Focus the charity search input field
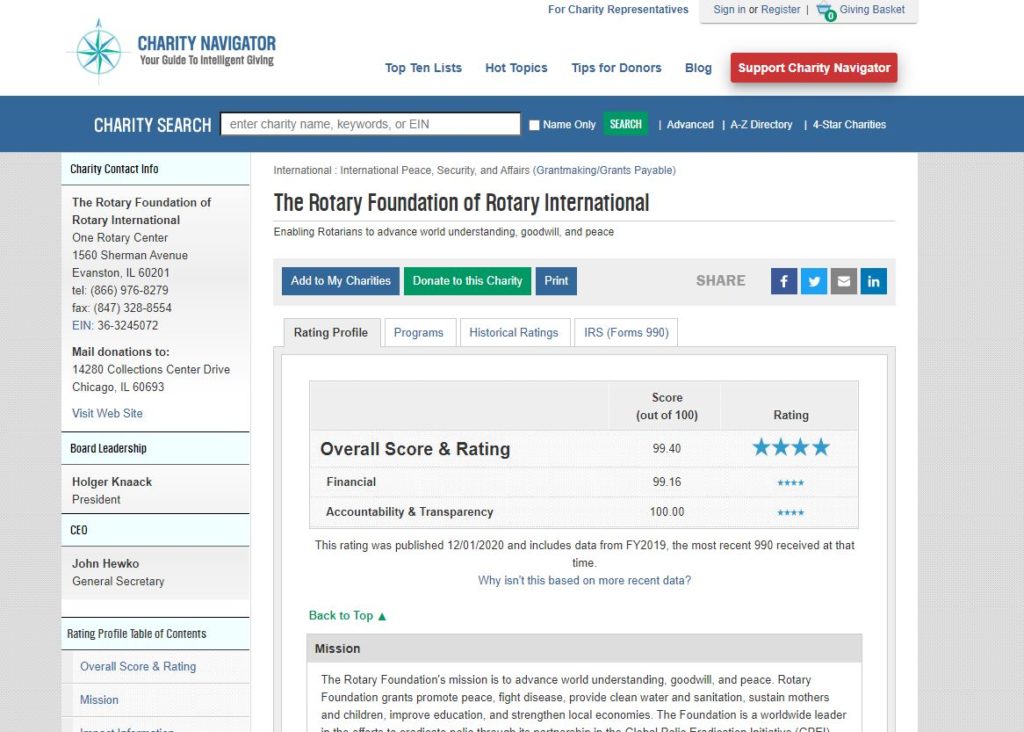 370,124
